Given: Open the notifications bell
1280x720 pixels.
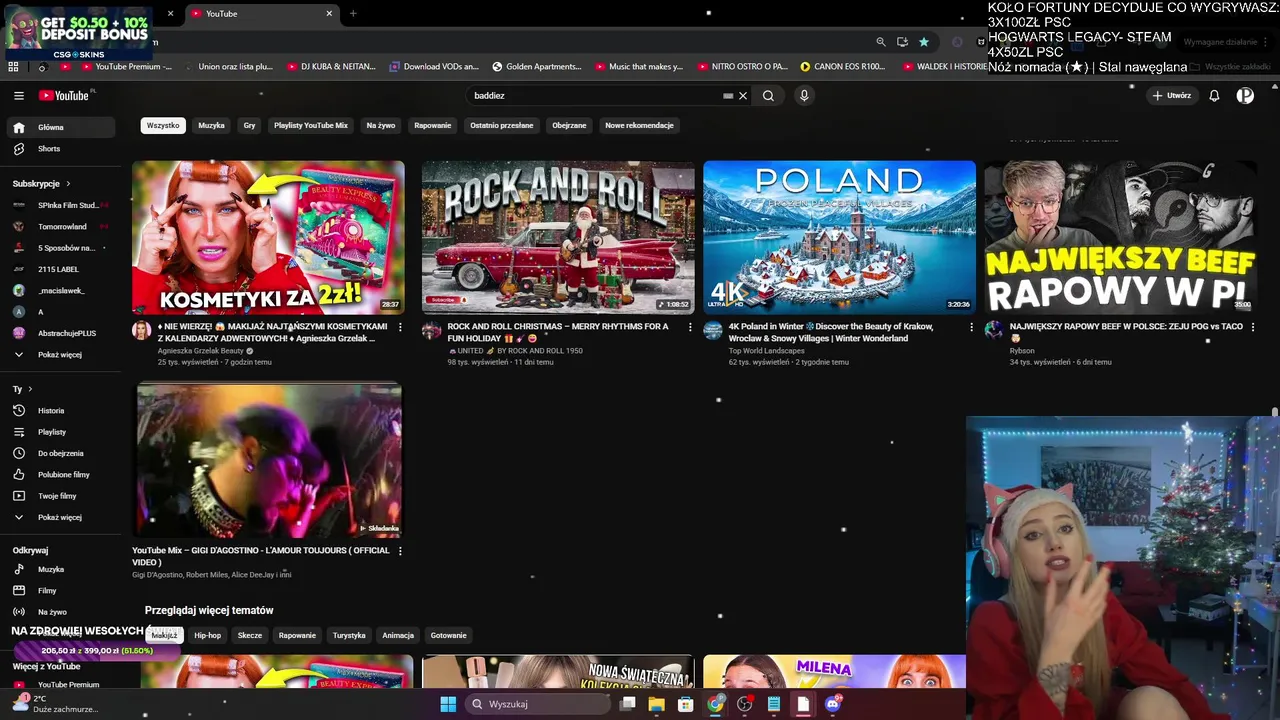Looking at the screenshot, I should click(x=1214, y=96).
